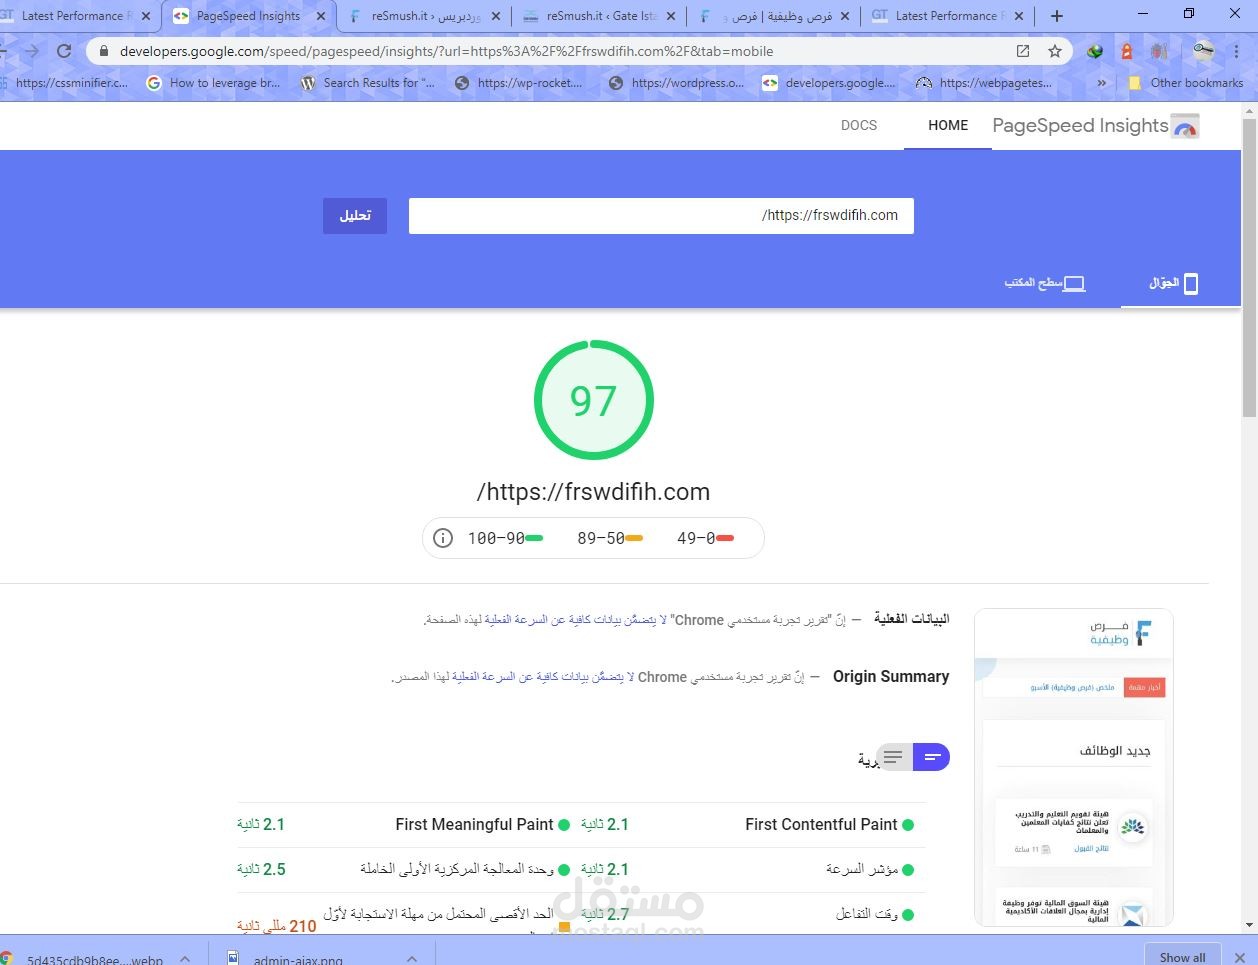Open the share icon in the address bar

click(x=1023, y=51)
